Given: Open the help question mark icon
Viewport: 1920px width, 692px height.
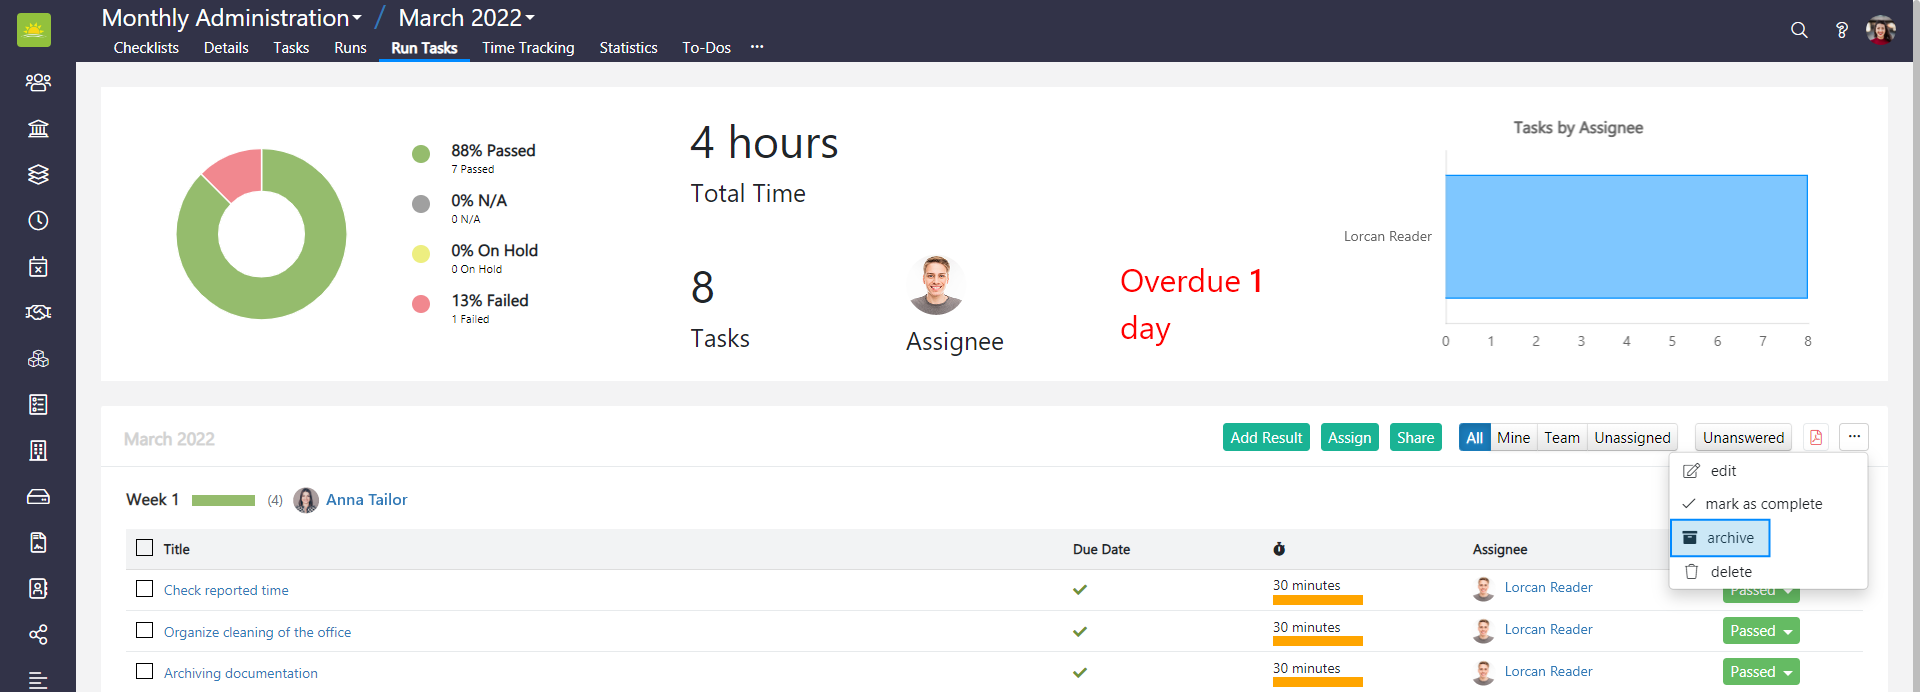Looking at the screenshot, I should pos(1841,30).
